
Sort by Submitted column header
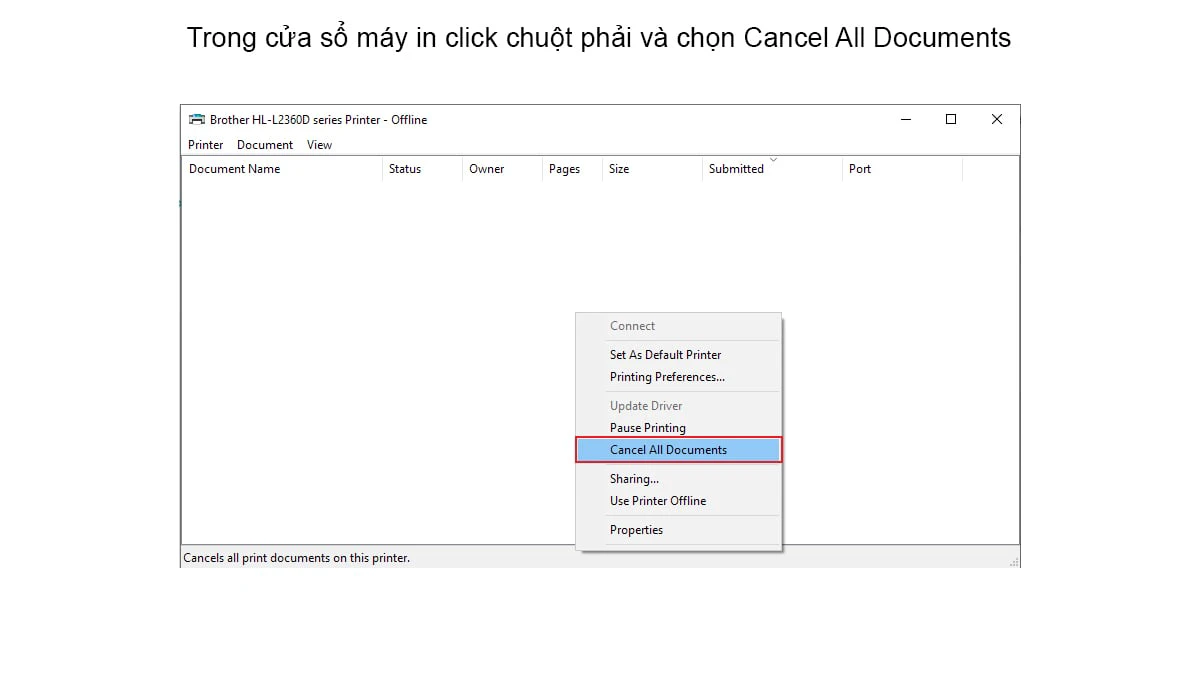pos(773,169)
